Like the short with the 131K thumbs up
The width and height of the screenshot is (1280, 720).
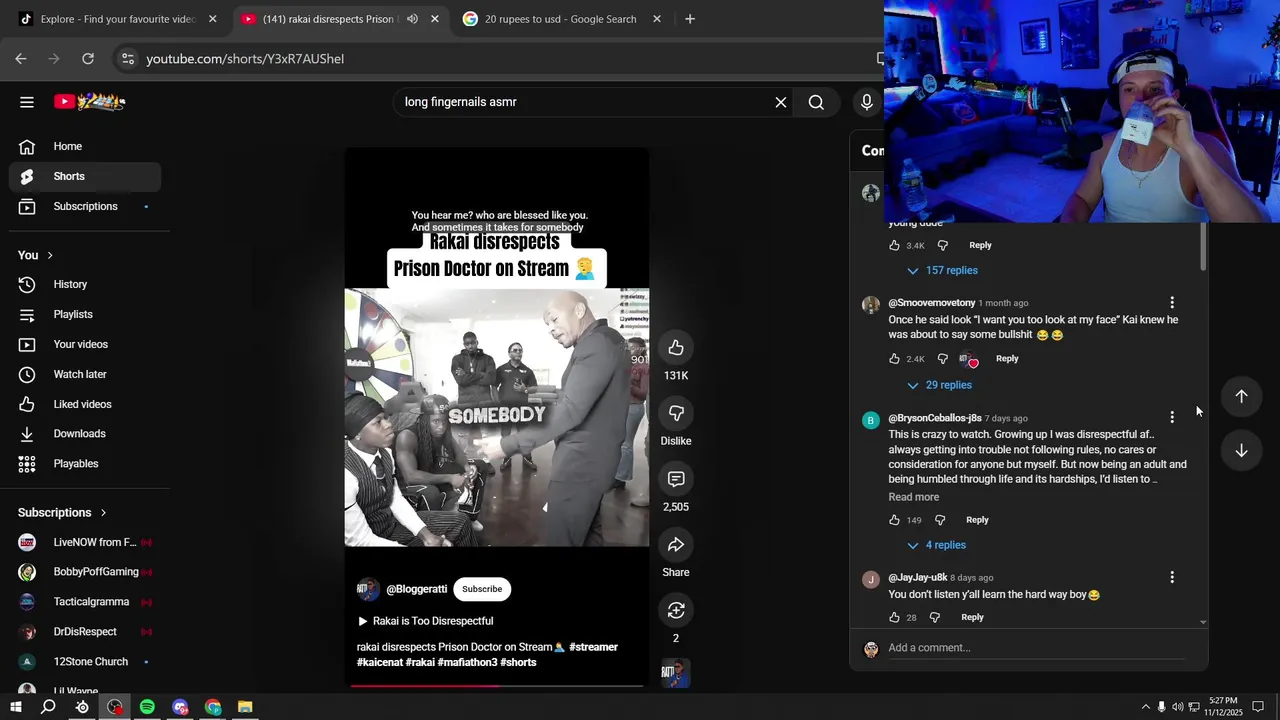(676, 348)
